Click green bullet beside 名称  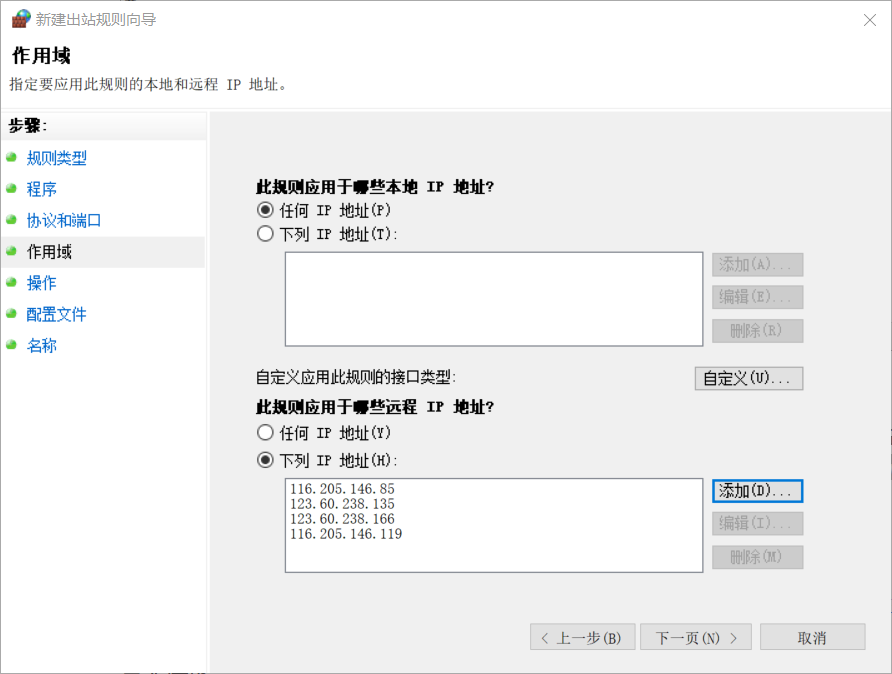pyautogui.click(x=11, y=345)
